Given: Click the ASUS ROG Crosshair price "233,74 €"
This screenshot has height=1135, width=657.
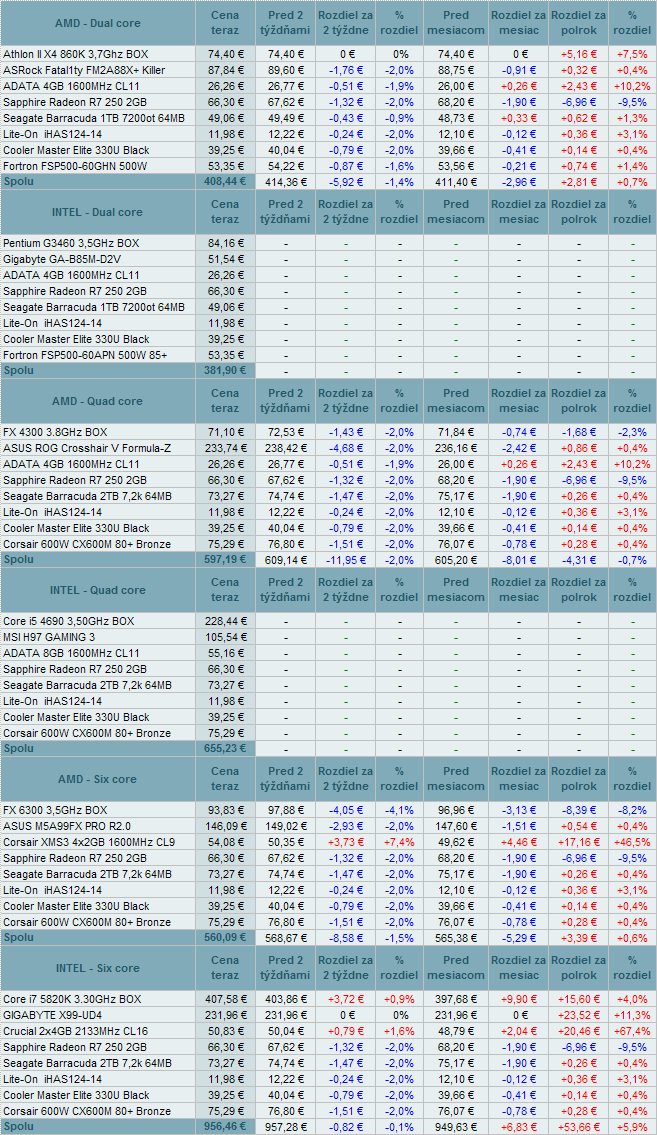Looking at the screenshot, I should pos(227,448).
